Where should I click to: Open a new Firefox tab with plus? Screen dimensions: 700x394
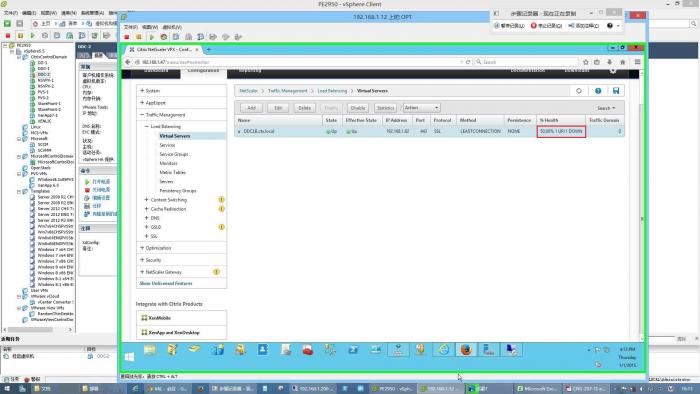point(208,50)
